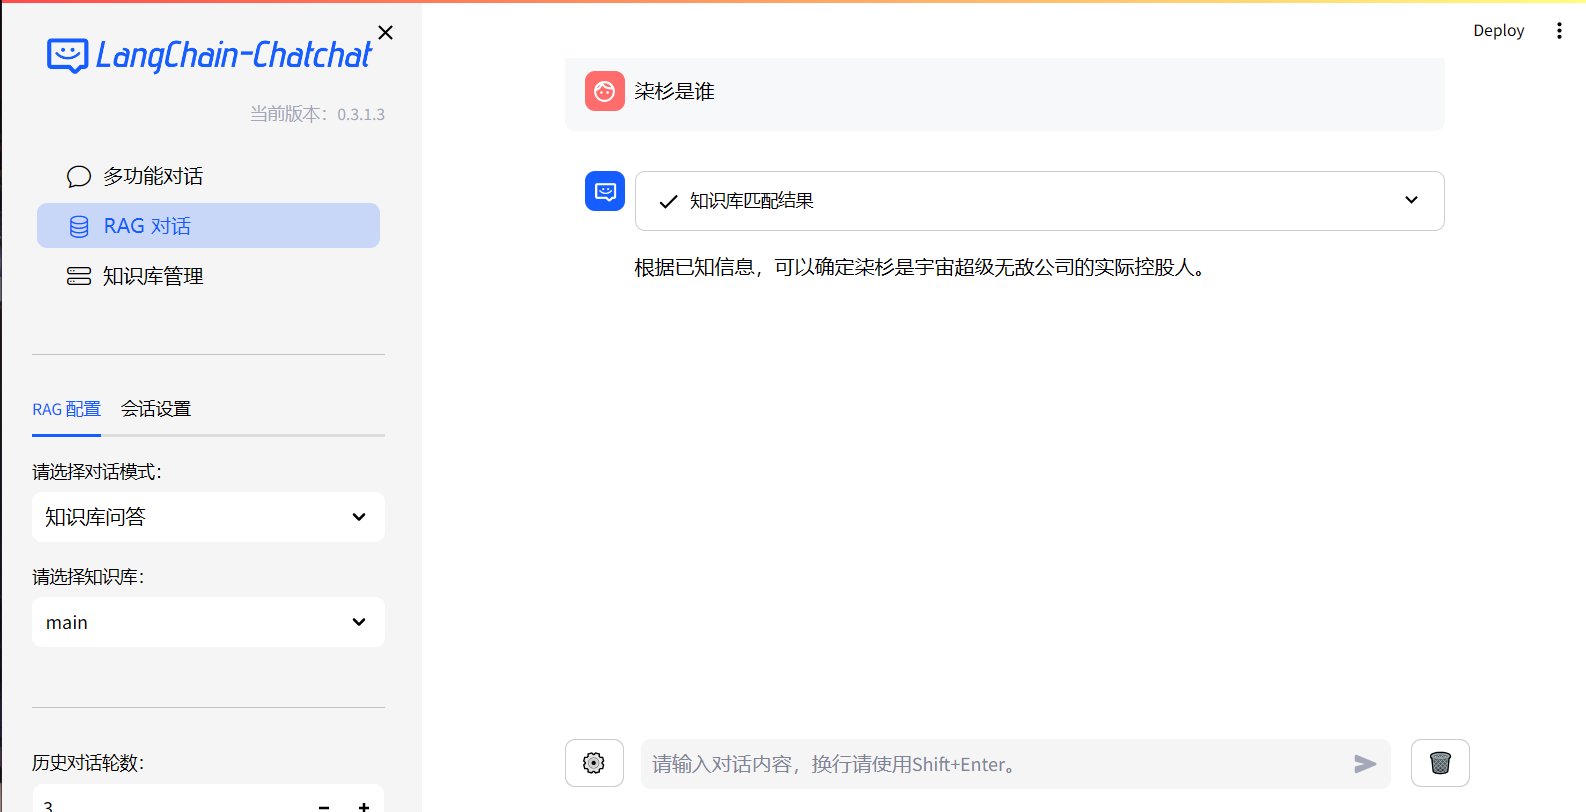The width and height of the screenshot is (1586, 812).
Task: Click the database icon beside RAG 对话
Action: pos(79,227)
